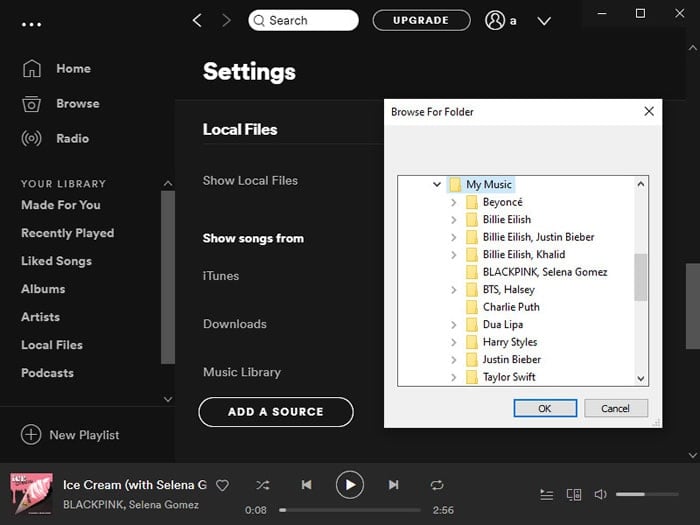Open Artists in library
The image size is (700, 525).
[41, 317]
